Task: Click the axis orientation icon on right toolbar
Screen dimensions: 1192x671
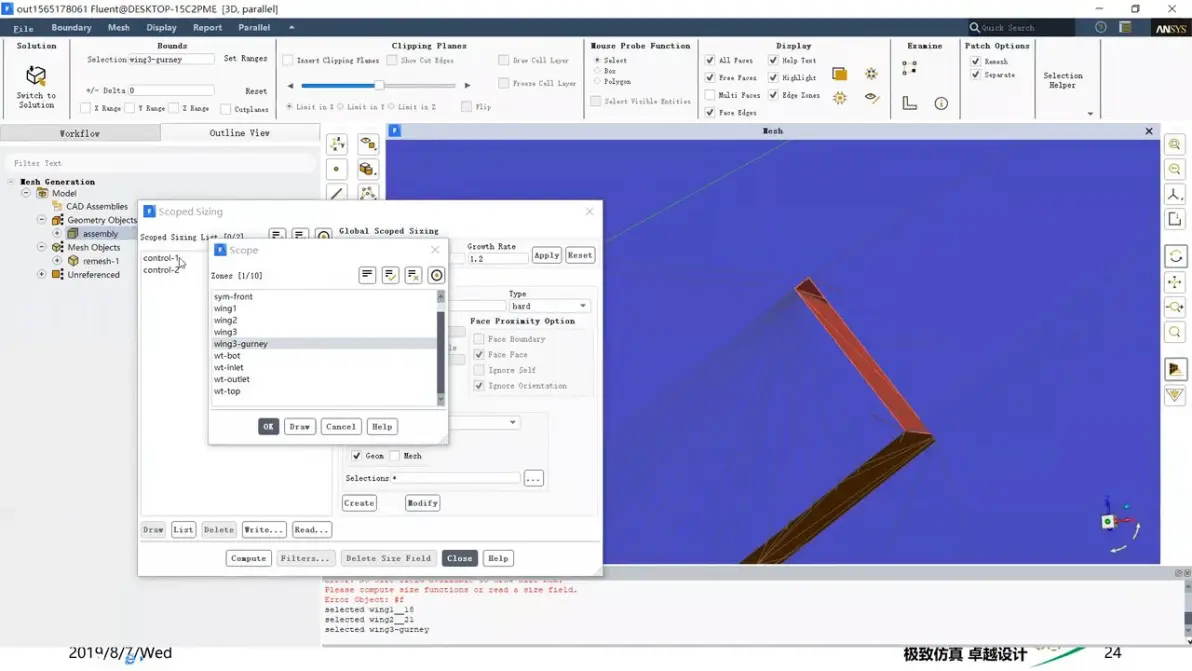Action: coord(1175,195)
